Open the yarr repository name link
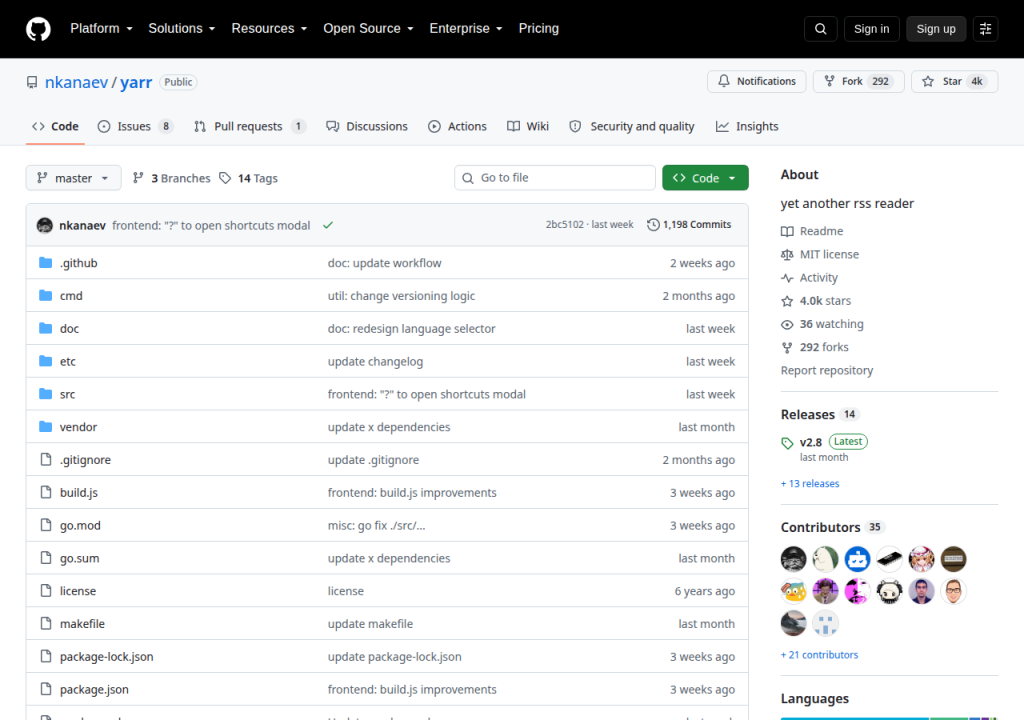The width and height of the screenshot is (1024, 720). click(x=136, y=82)
